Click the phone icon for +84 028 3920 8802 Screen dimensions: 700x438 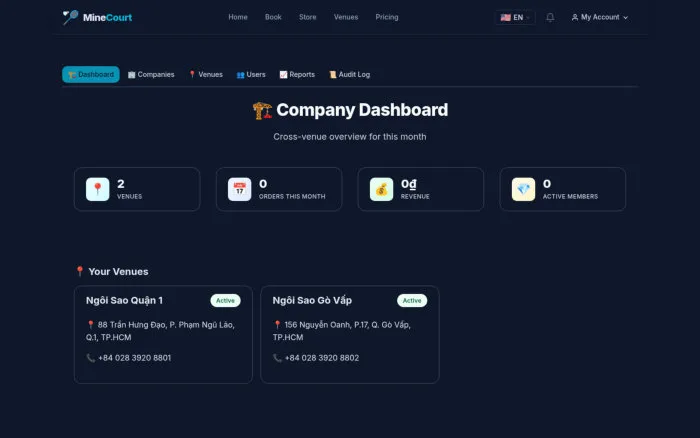(x=277, y=358)
